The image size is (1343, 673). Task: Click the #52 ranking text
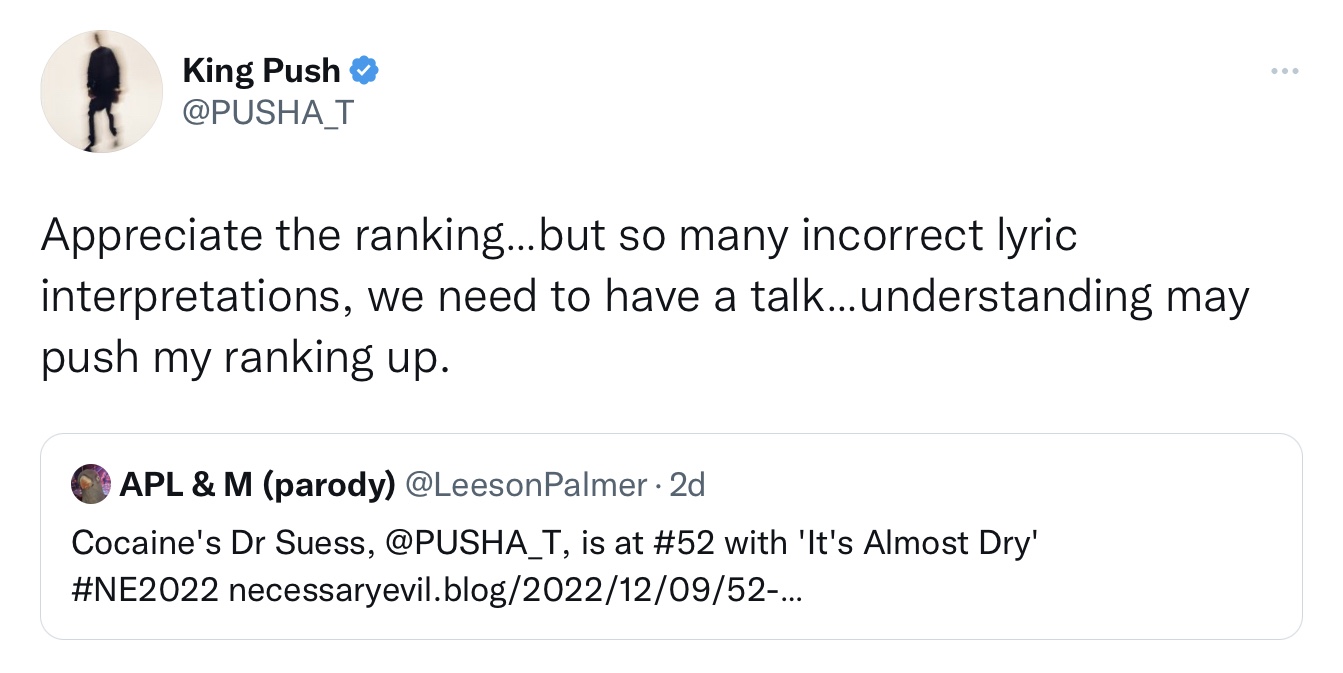click(x=684, y=542)
